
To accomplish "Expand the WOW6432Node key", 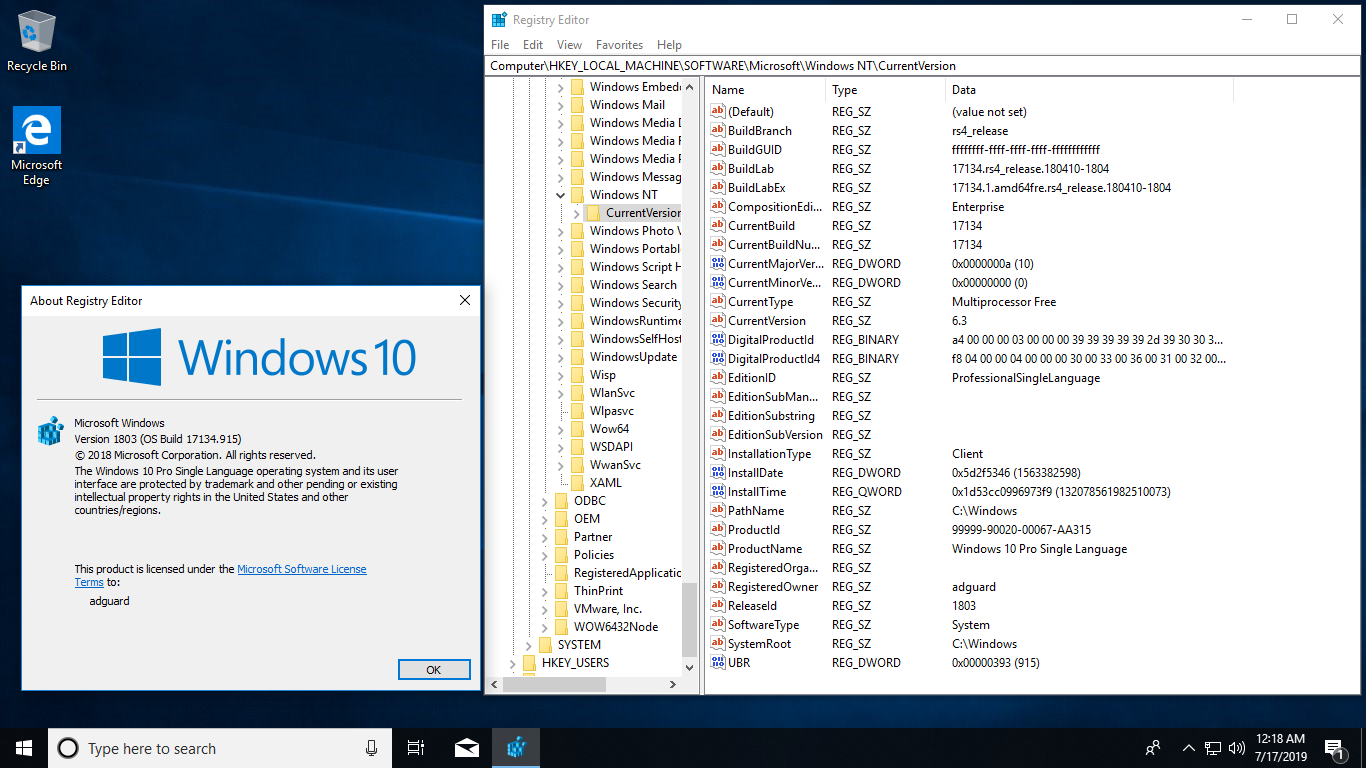I will click(545, 627).
